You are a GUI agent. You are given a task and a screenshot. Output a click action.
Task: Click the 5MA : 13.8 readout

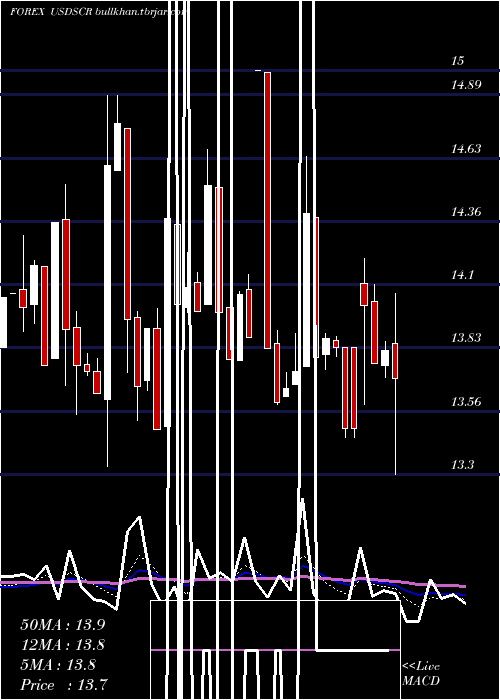pos(58,665)
